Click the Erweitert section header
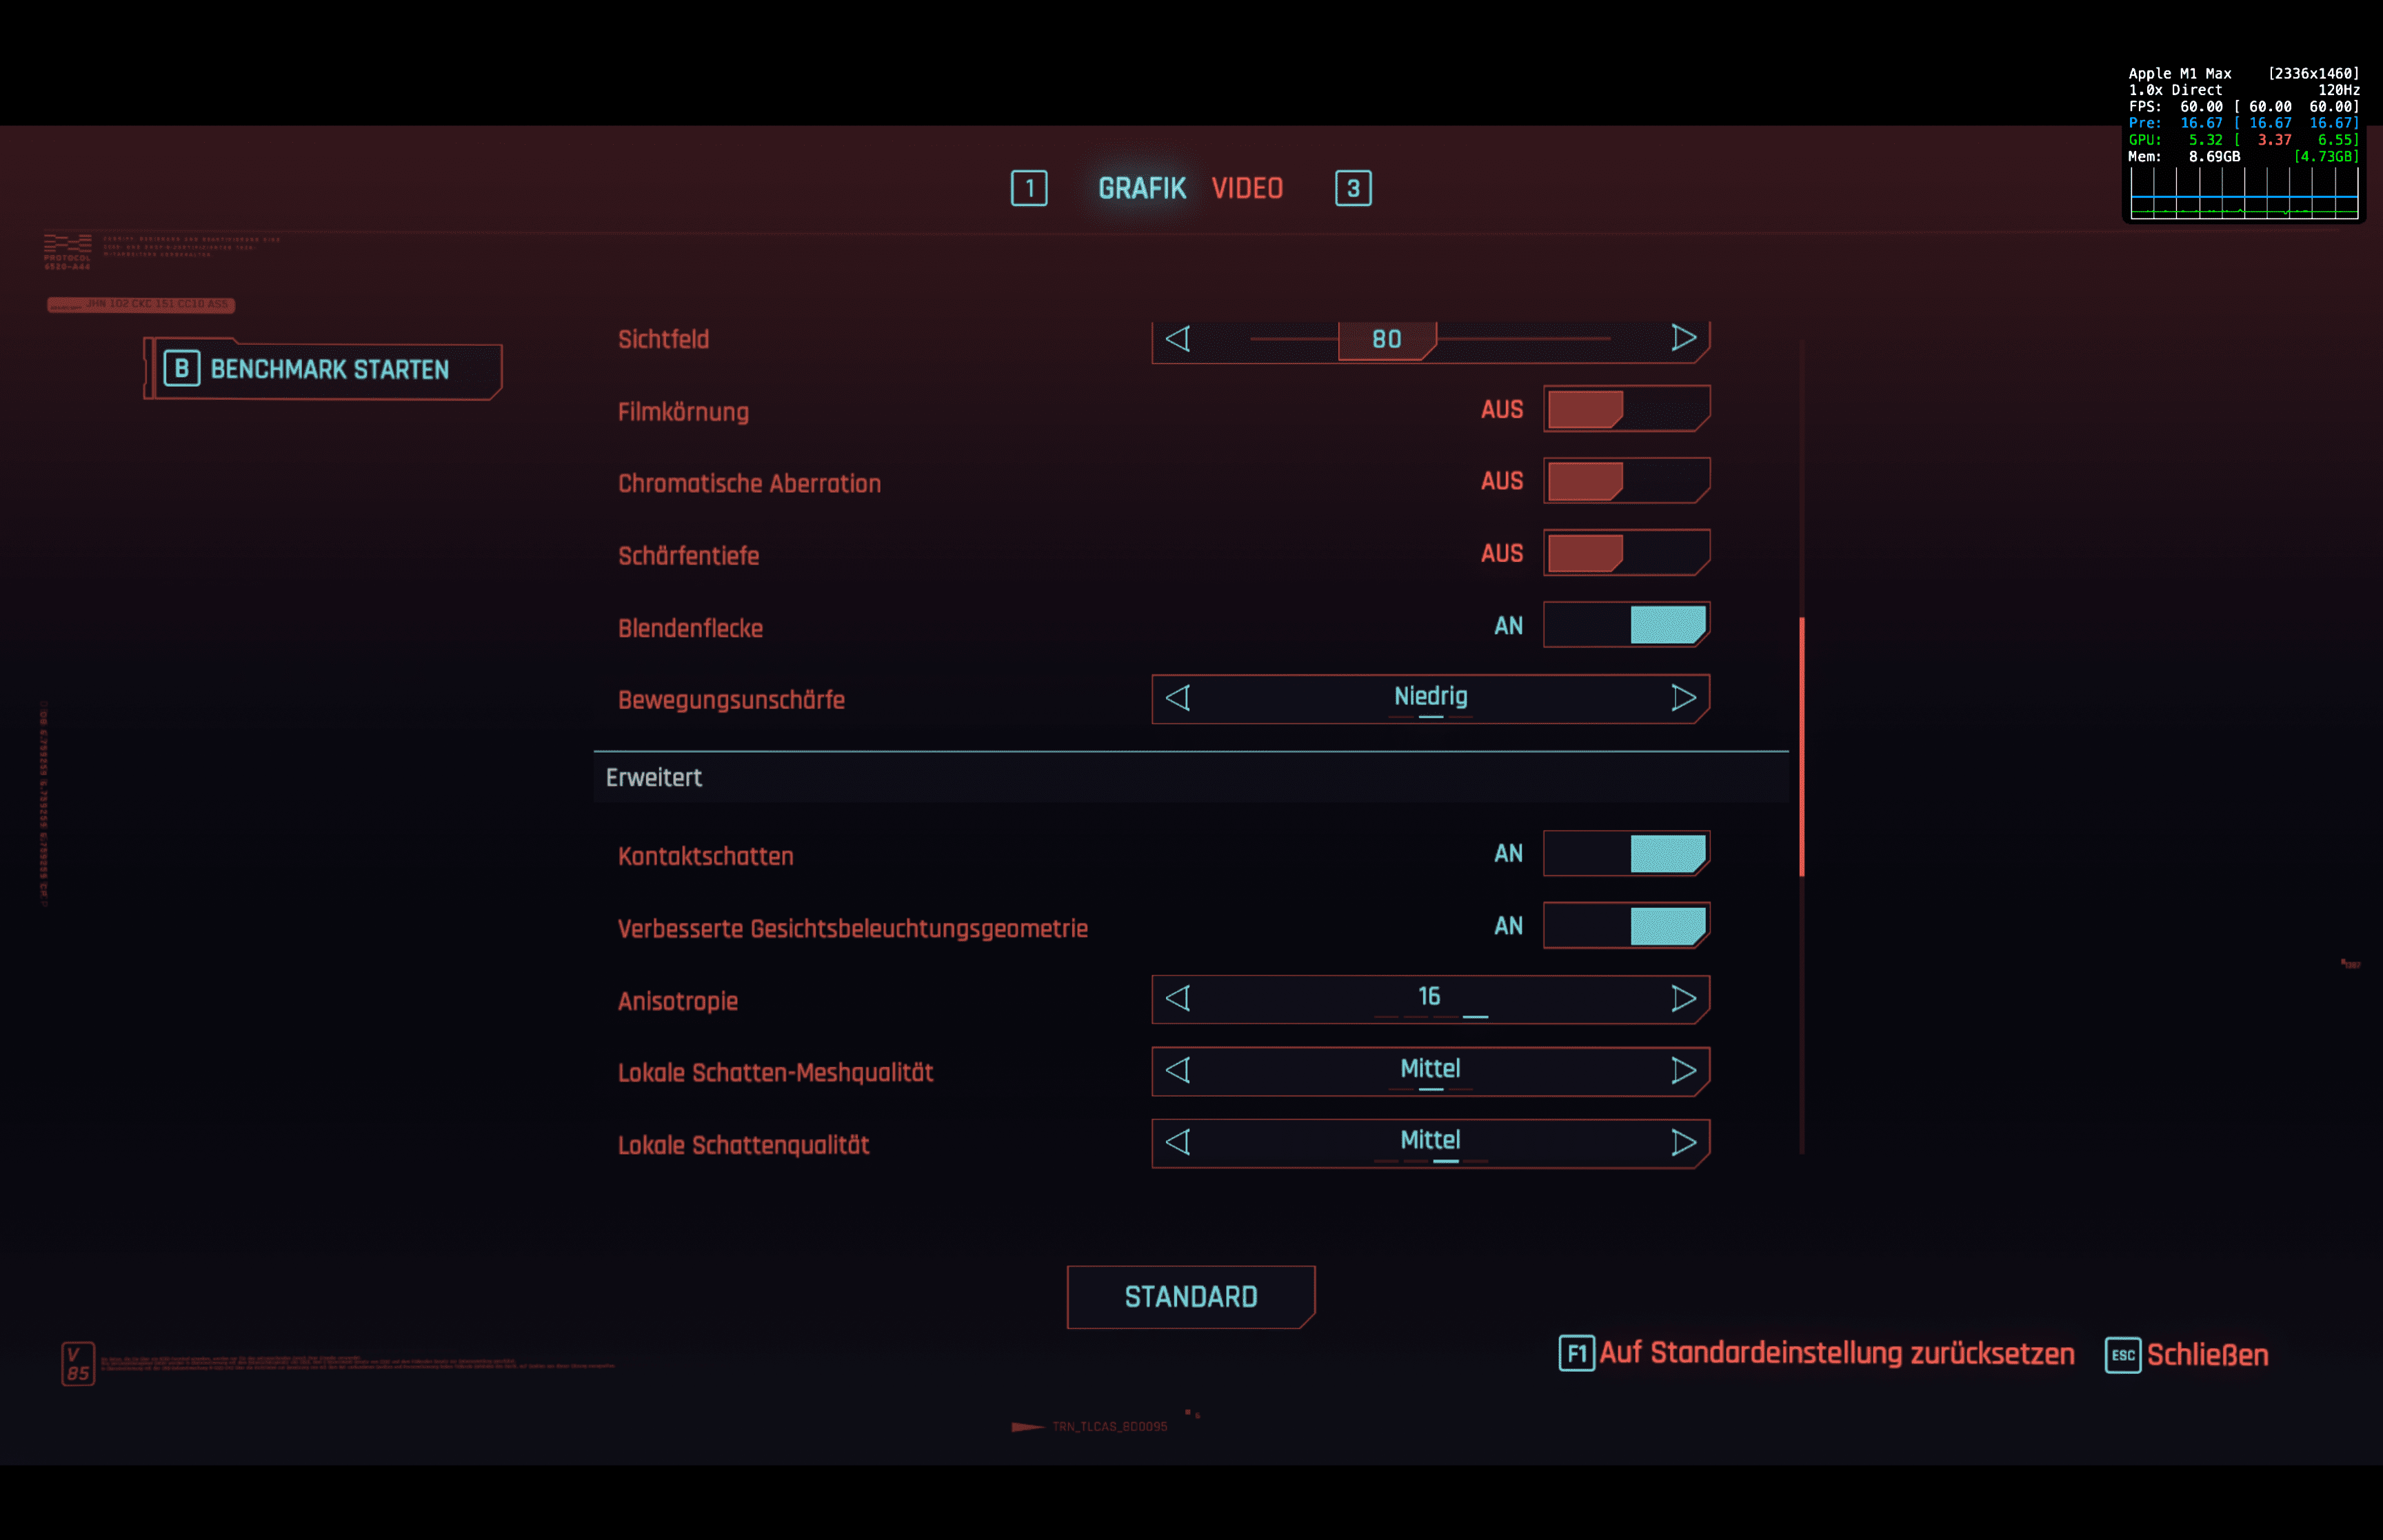Screen dimensions: 2383x1540 (1191, 777)
